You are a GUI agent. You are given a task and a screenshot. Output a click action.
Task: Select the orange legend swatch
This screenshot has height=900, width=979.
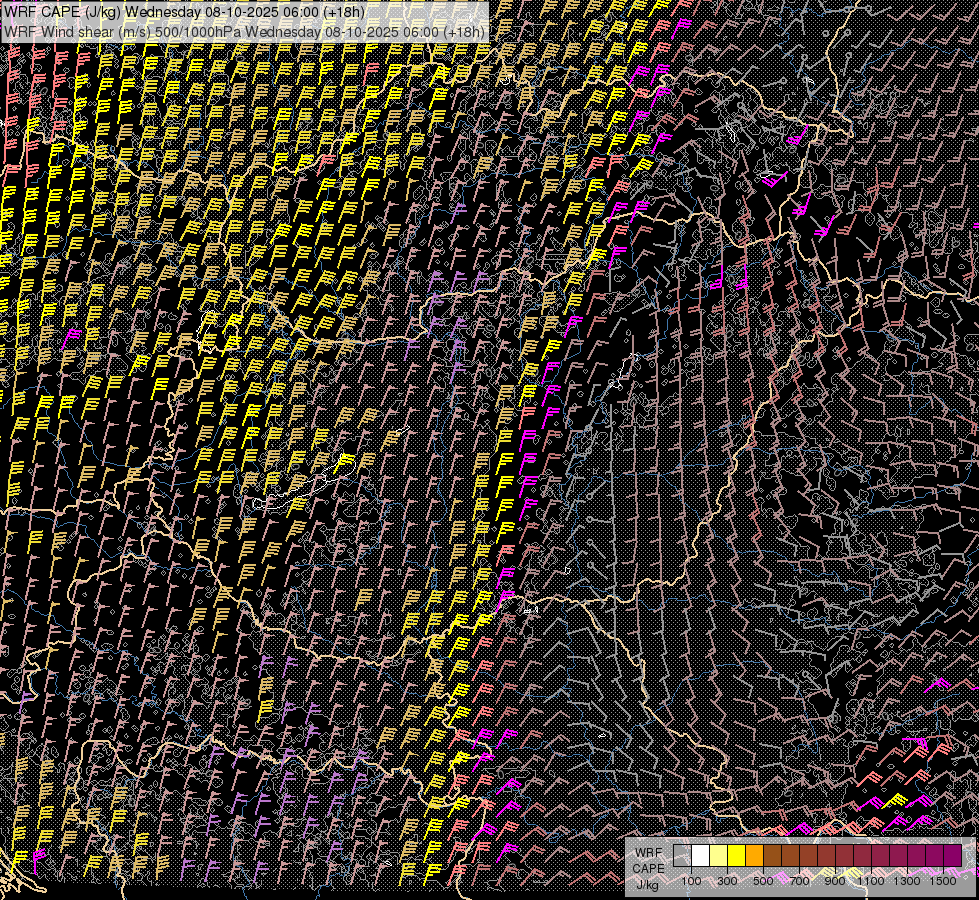(x=754, y=855)
